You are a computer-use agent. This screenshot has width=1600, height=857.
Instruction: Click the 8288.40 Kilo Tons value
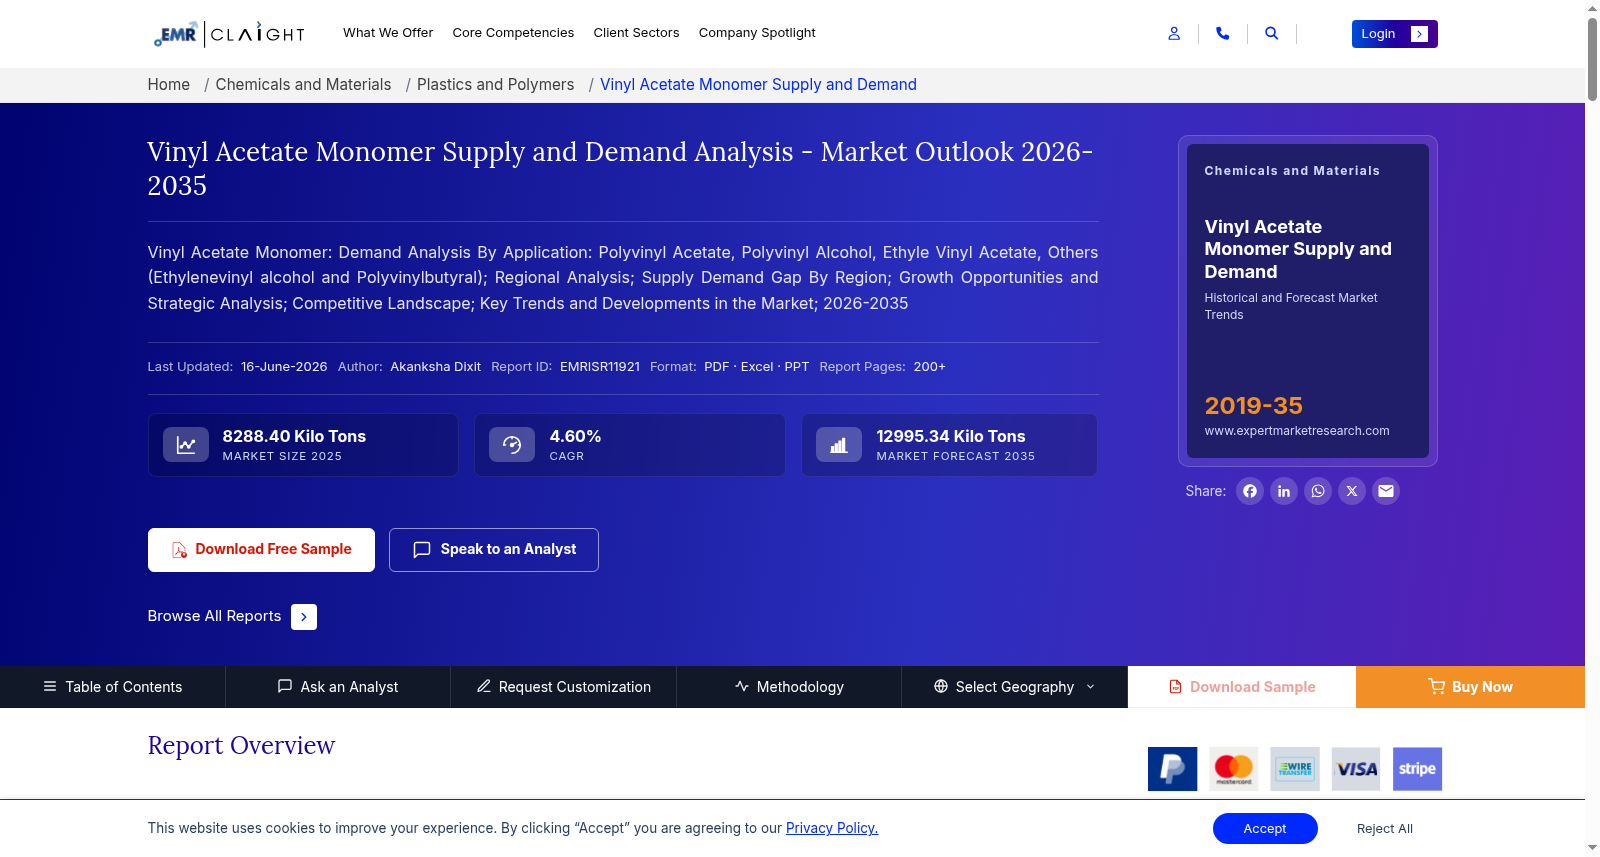point(294,437)
